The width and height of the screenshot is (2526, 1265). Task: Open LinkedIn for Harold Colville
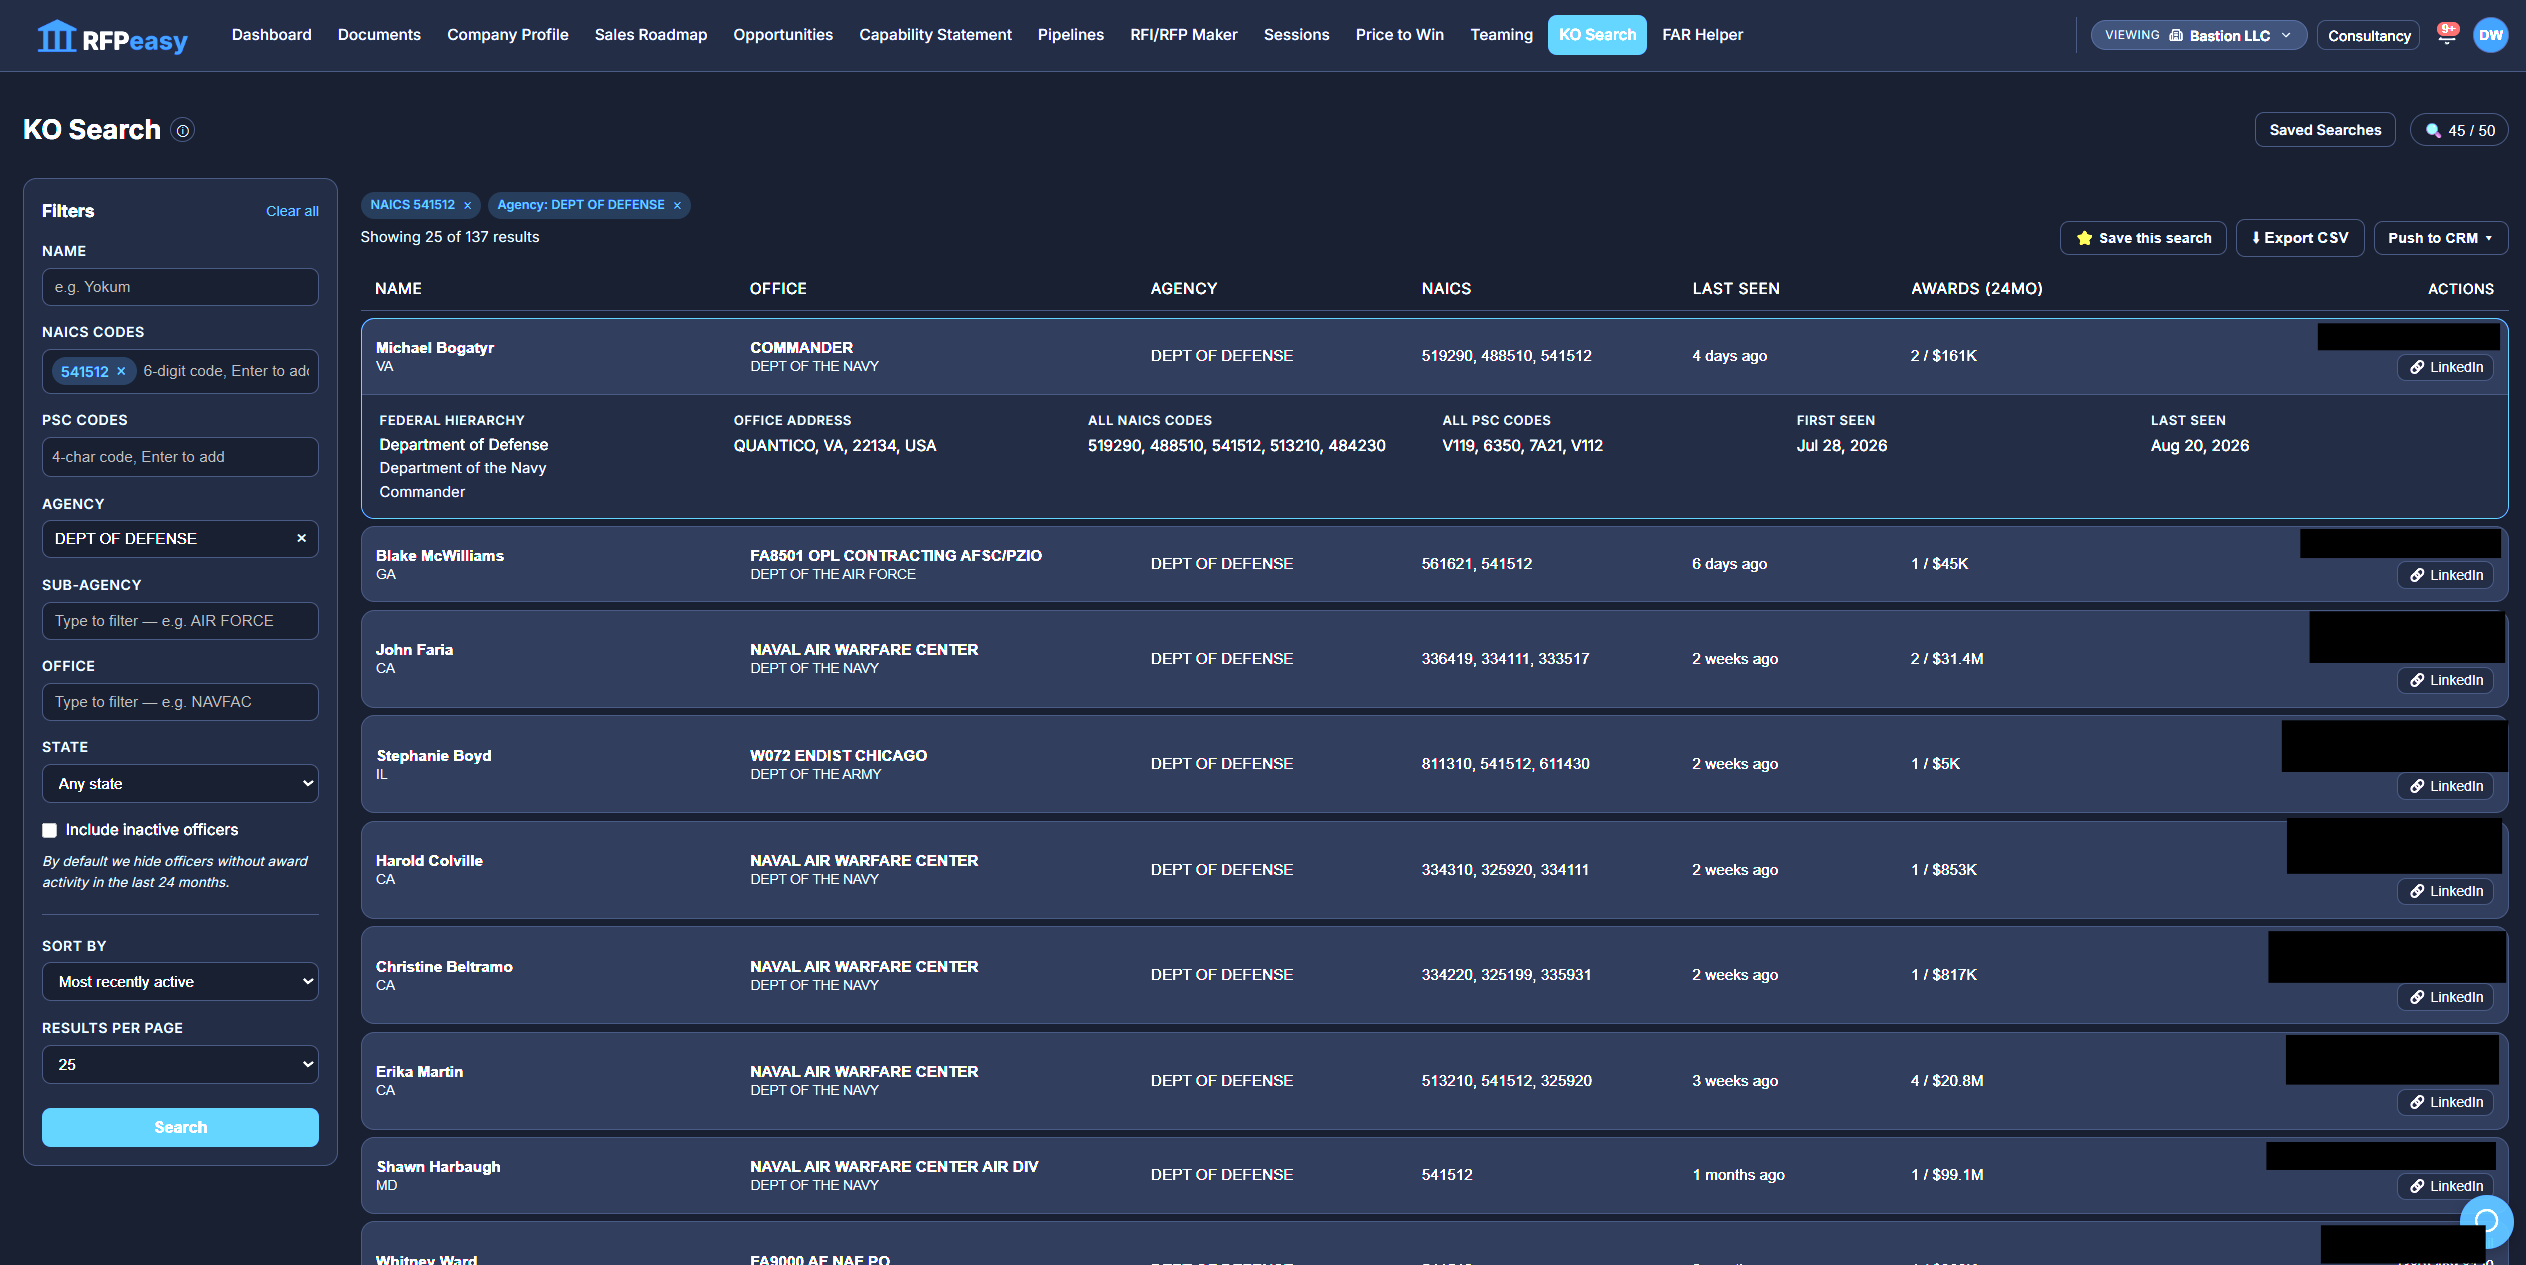click(x=2445, y=891)
